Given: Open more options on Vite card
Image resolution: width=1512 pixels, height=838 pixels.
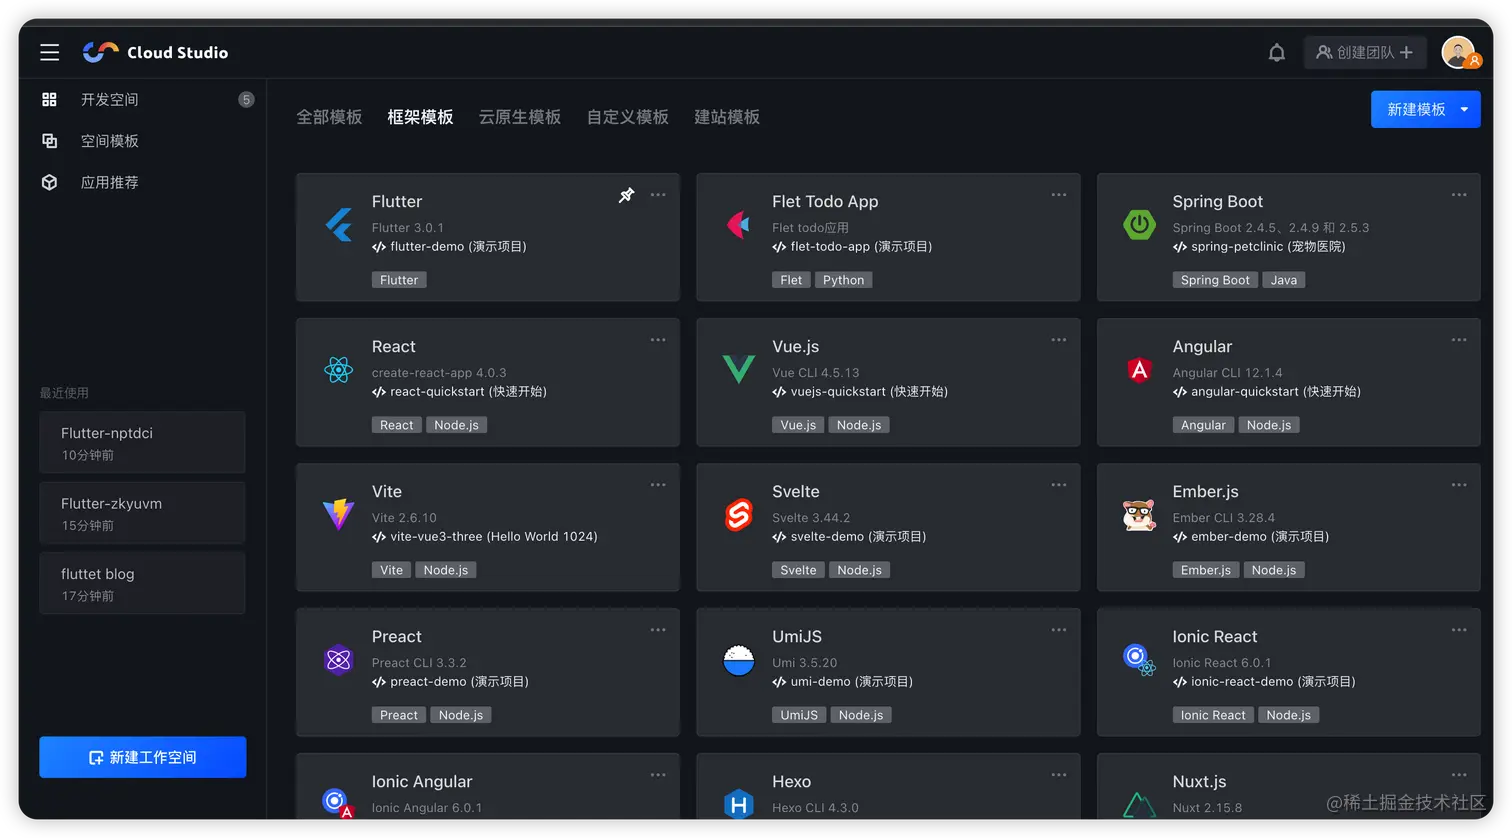Looking at the screenshot, I should click(658, 485).
